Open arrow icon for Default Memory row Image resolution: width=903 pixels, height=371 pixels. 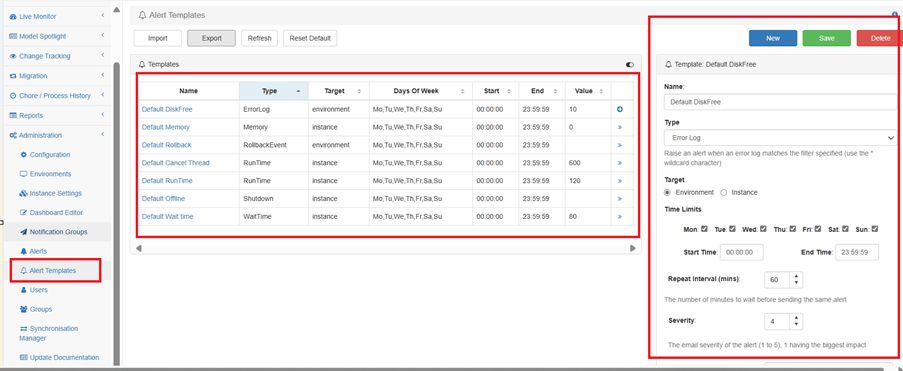[x=620, y=127]
